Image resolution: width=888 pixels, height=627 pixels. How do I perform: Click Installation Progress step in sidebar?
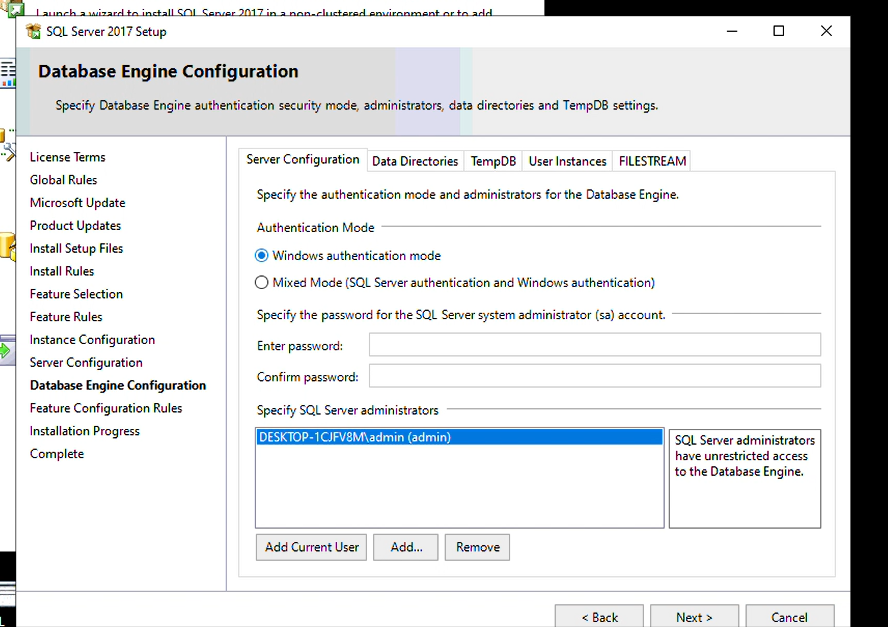point(84,431)
